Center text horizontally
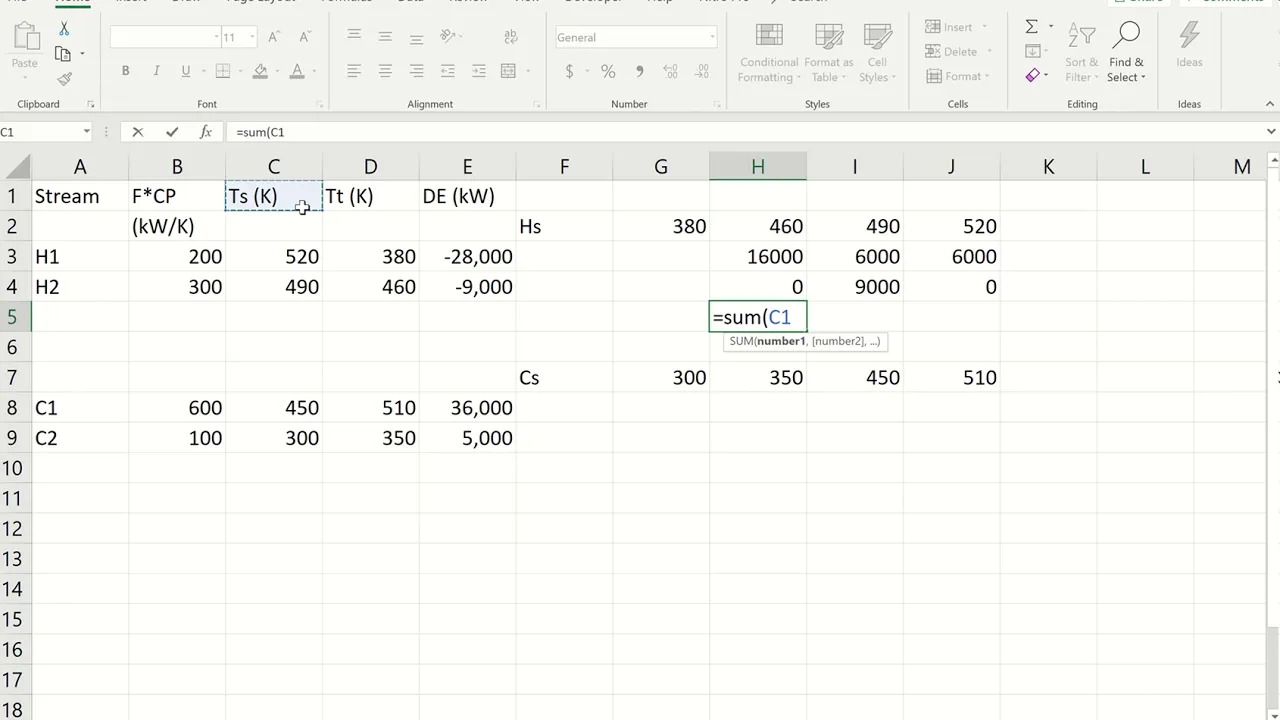Screen dimensions: 1280x720 click(385, 71)
